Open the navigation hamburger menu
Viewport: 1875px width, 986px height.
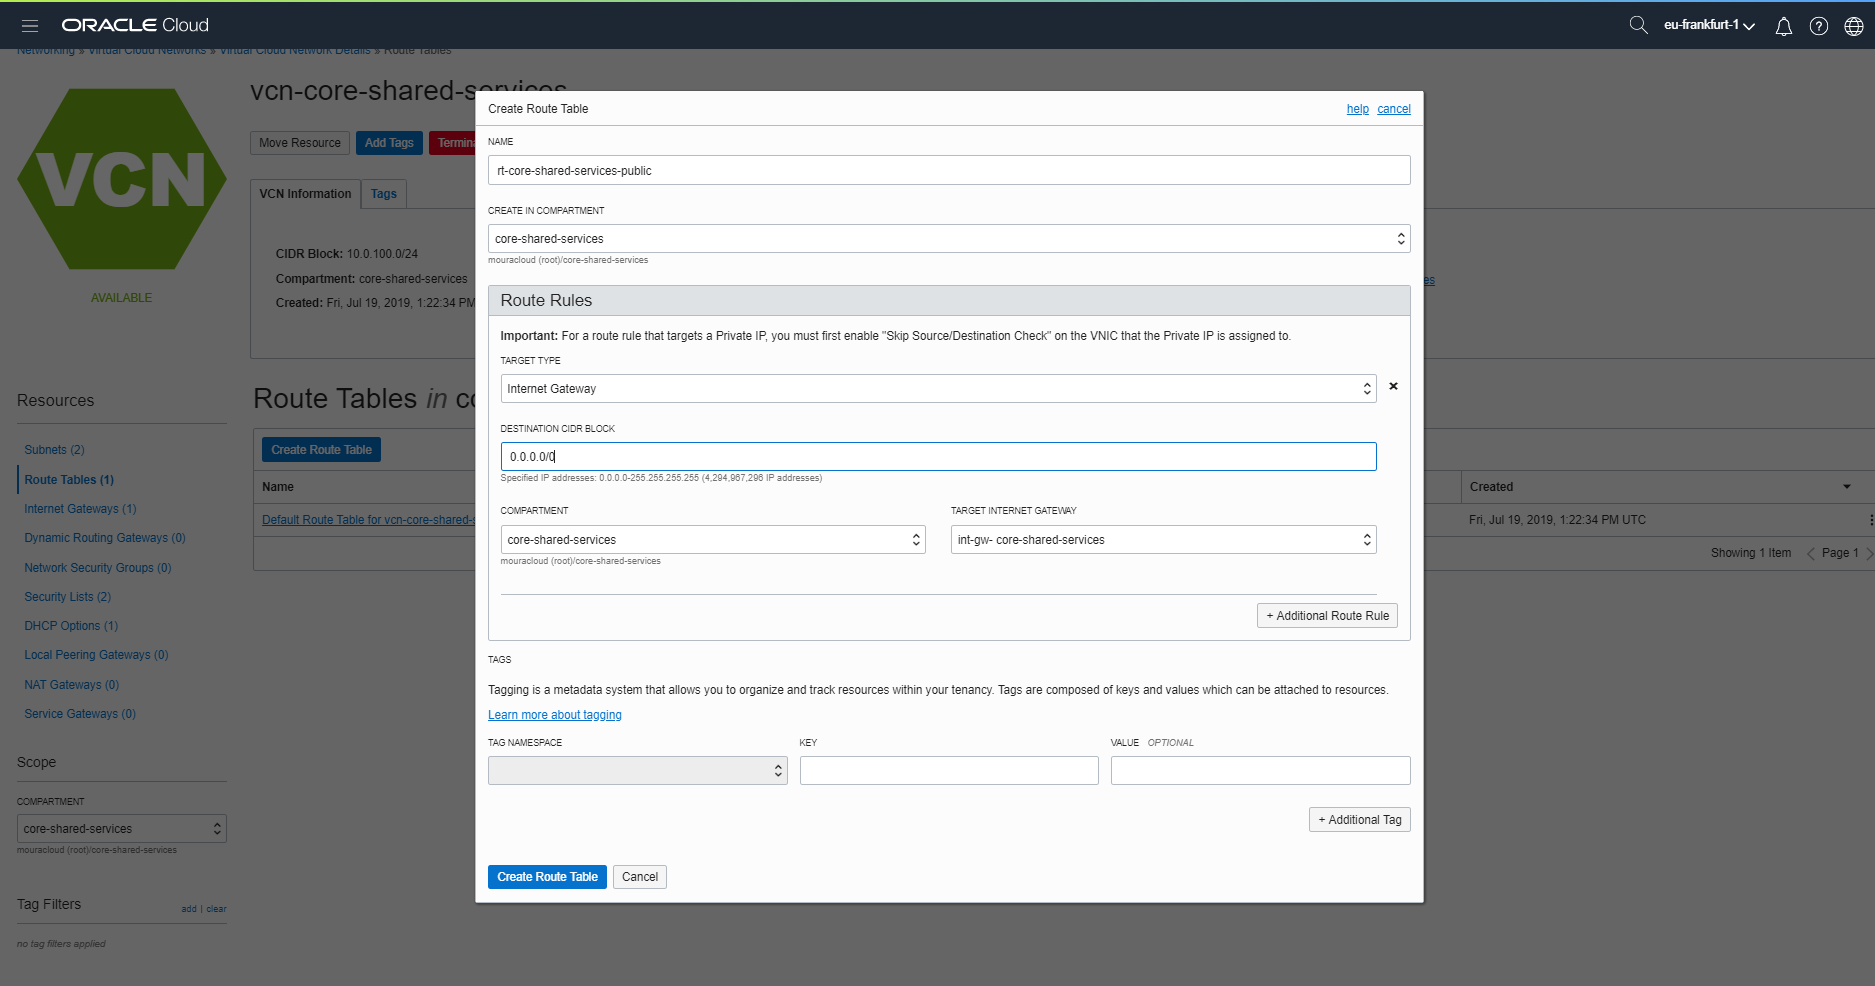[x=29, y=26]
